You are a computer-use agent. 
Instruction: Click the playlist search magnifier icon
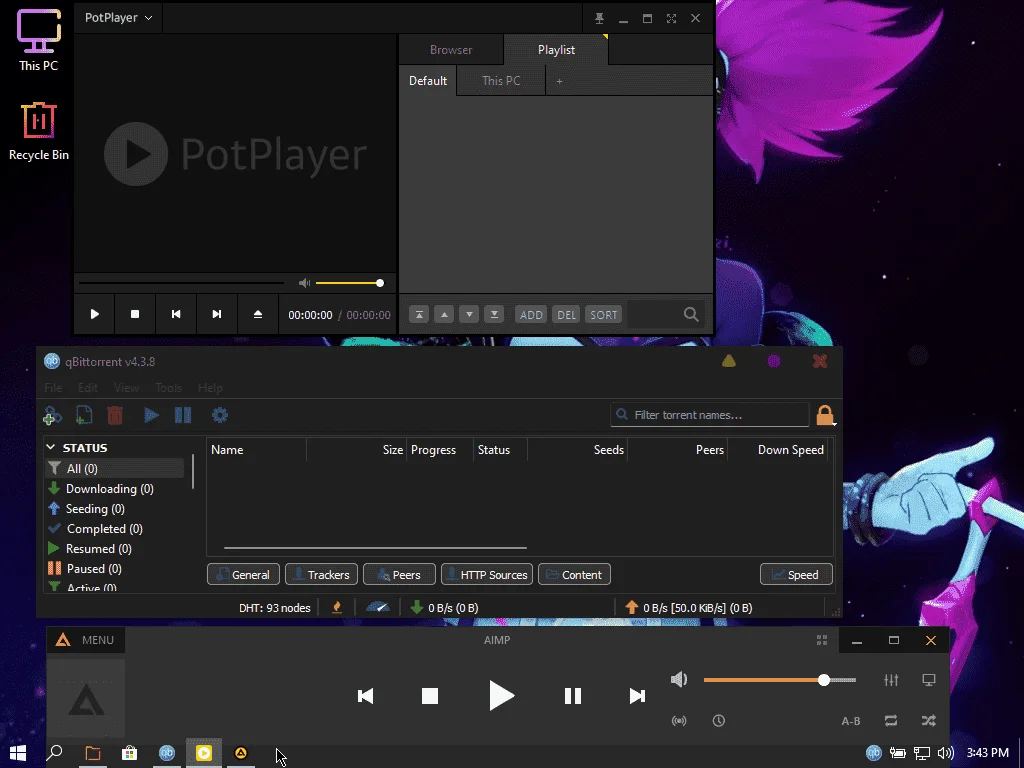tap(691, 315)
